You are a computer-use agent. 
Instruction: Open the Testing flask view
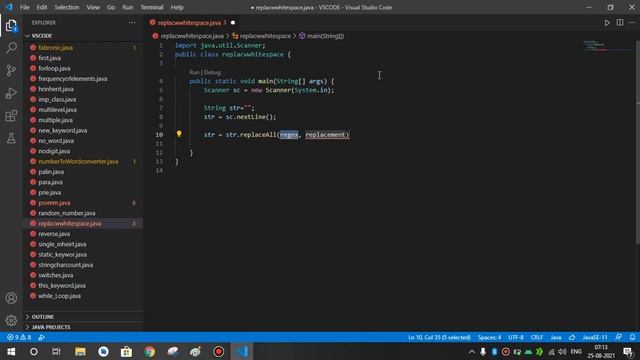[11, 138]
